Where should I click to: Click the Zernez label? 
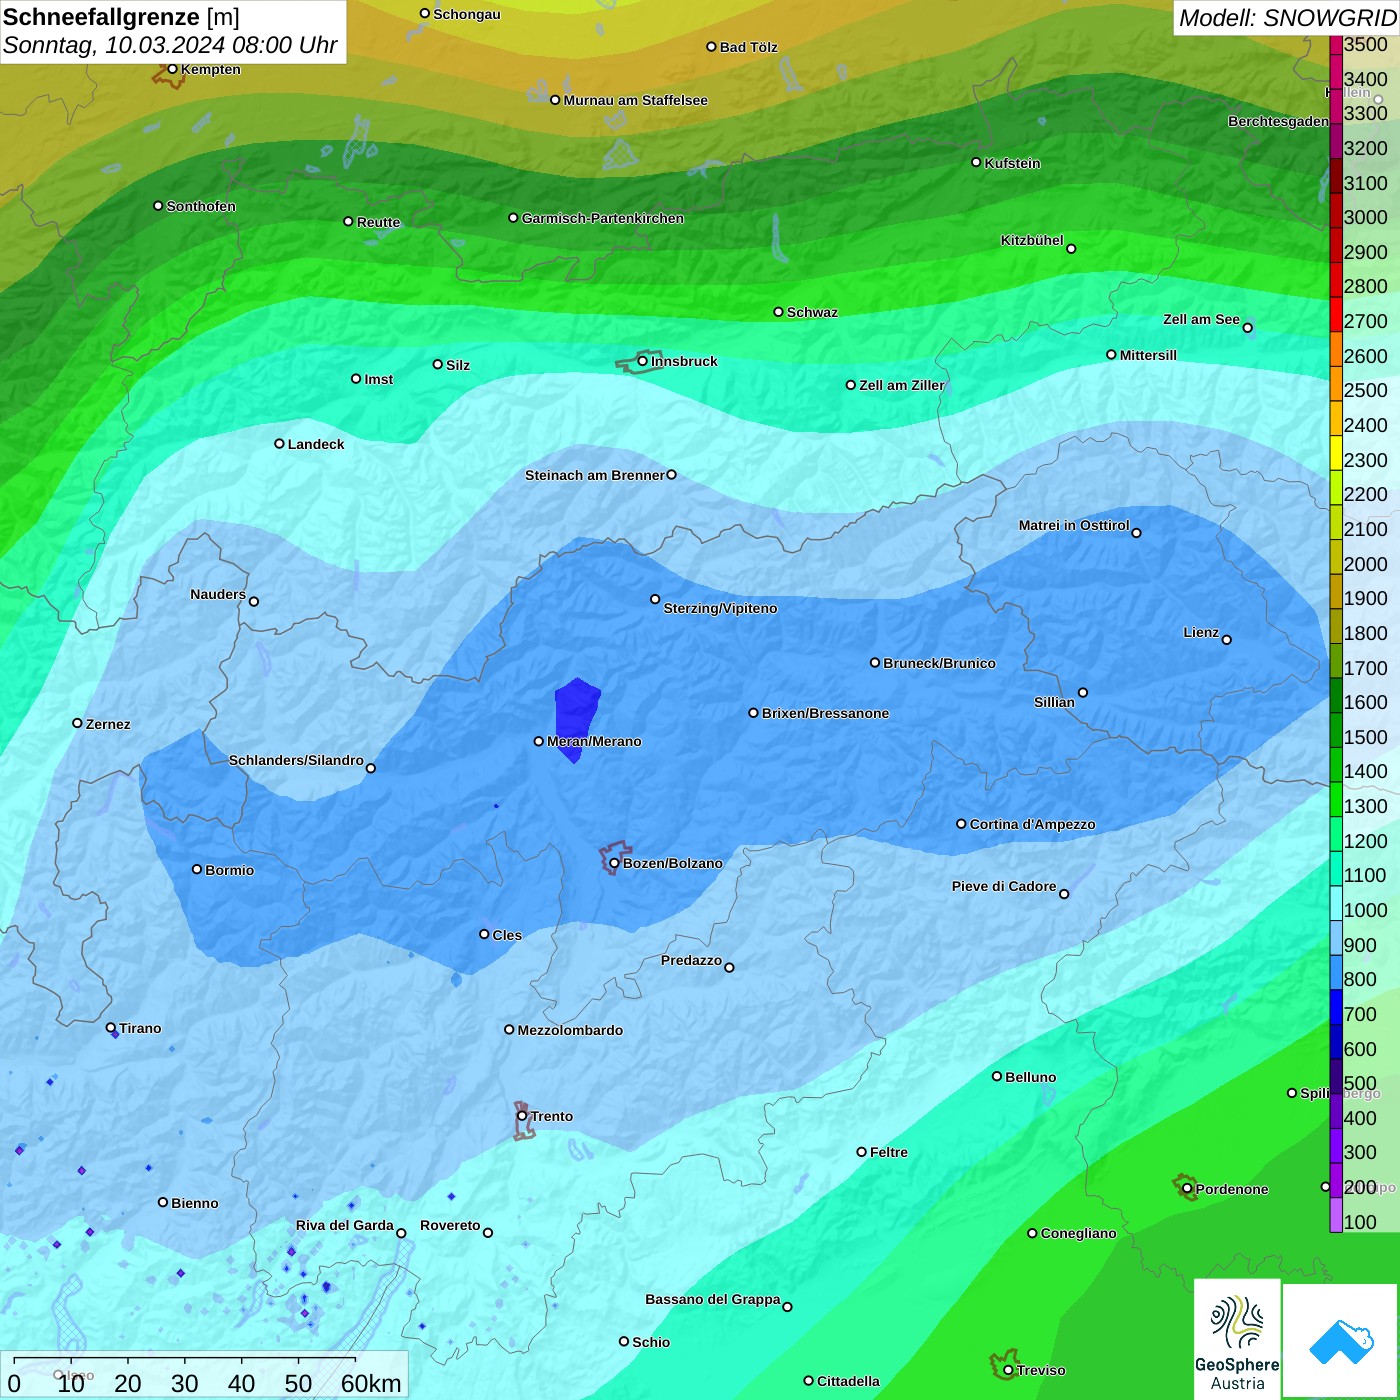click(108, 724)
